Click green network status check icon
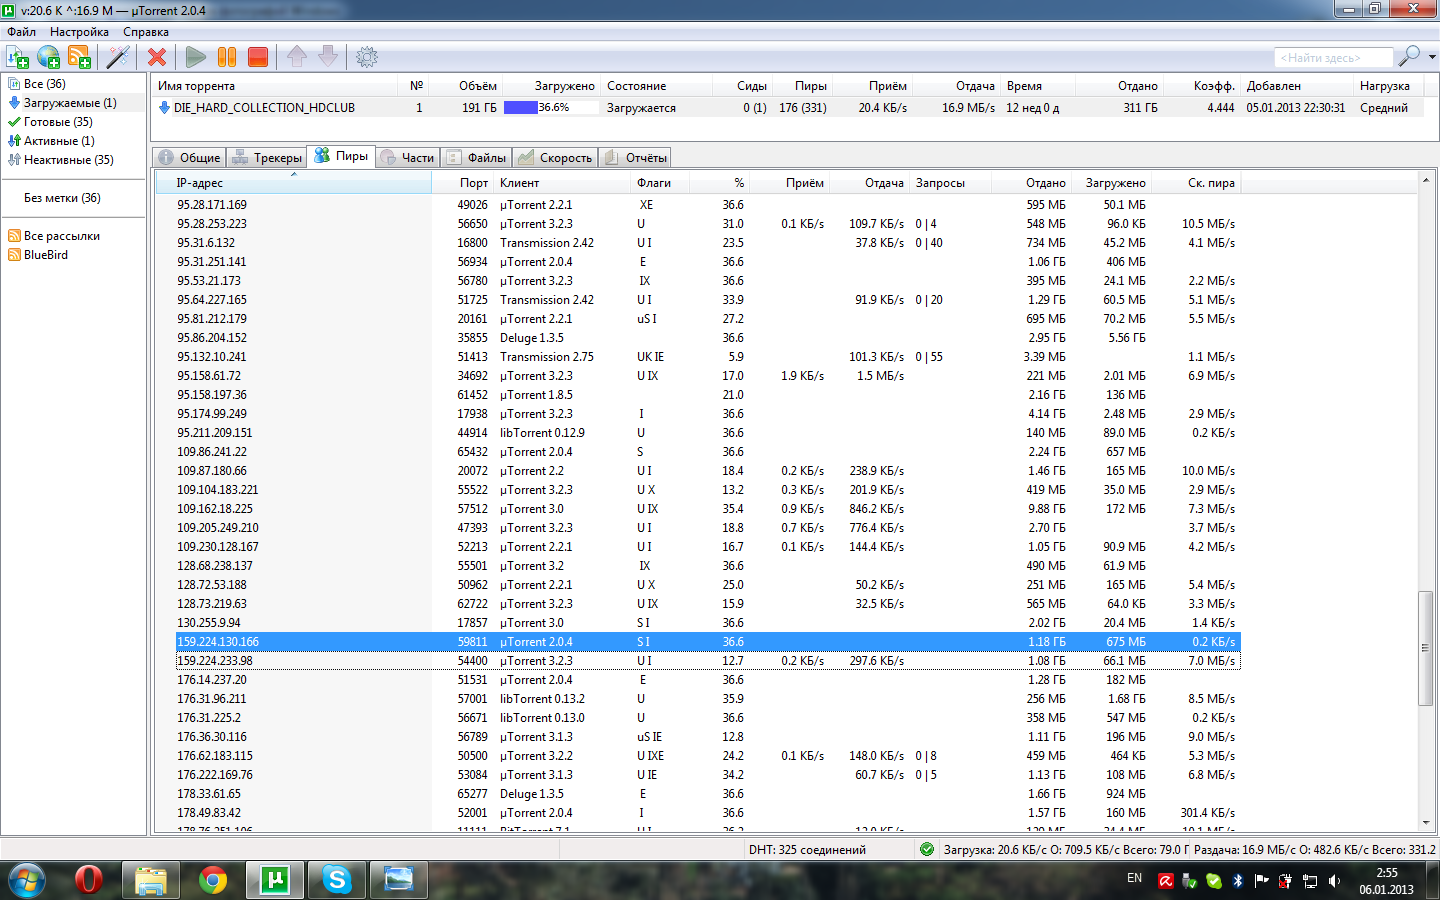 point(927,849)
